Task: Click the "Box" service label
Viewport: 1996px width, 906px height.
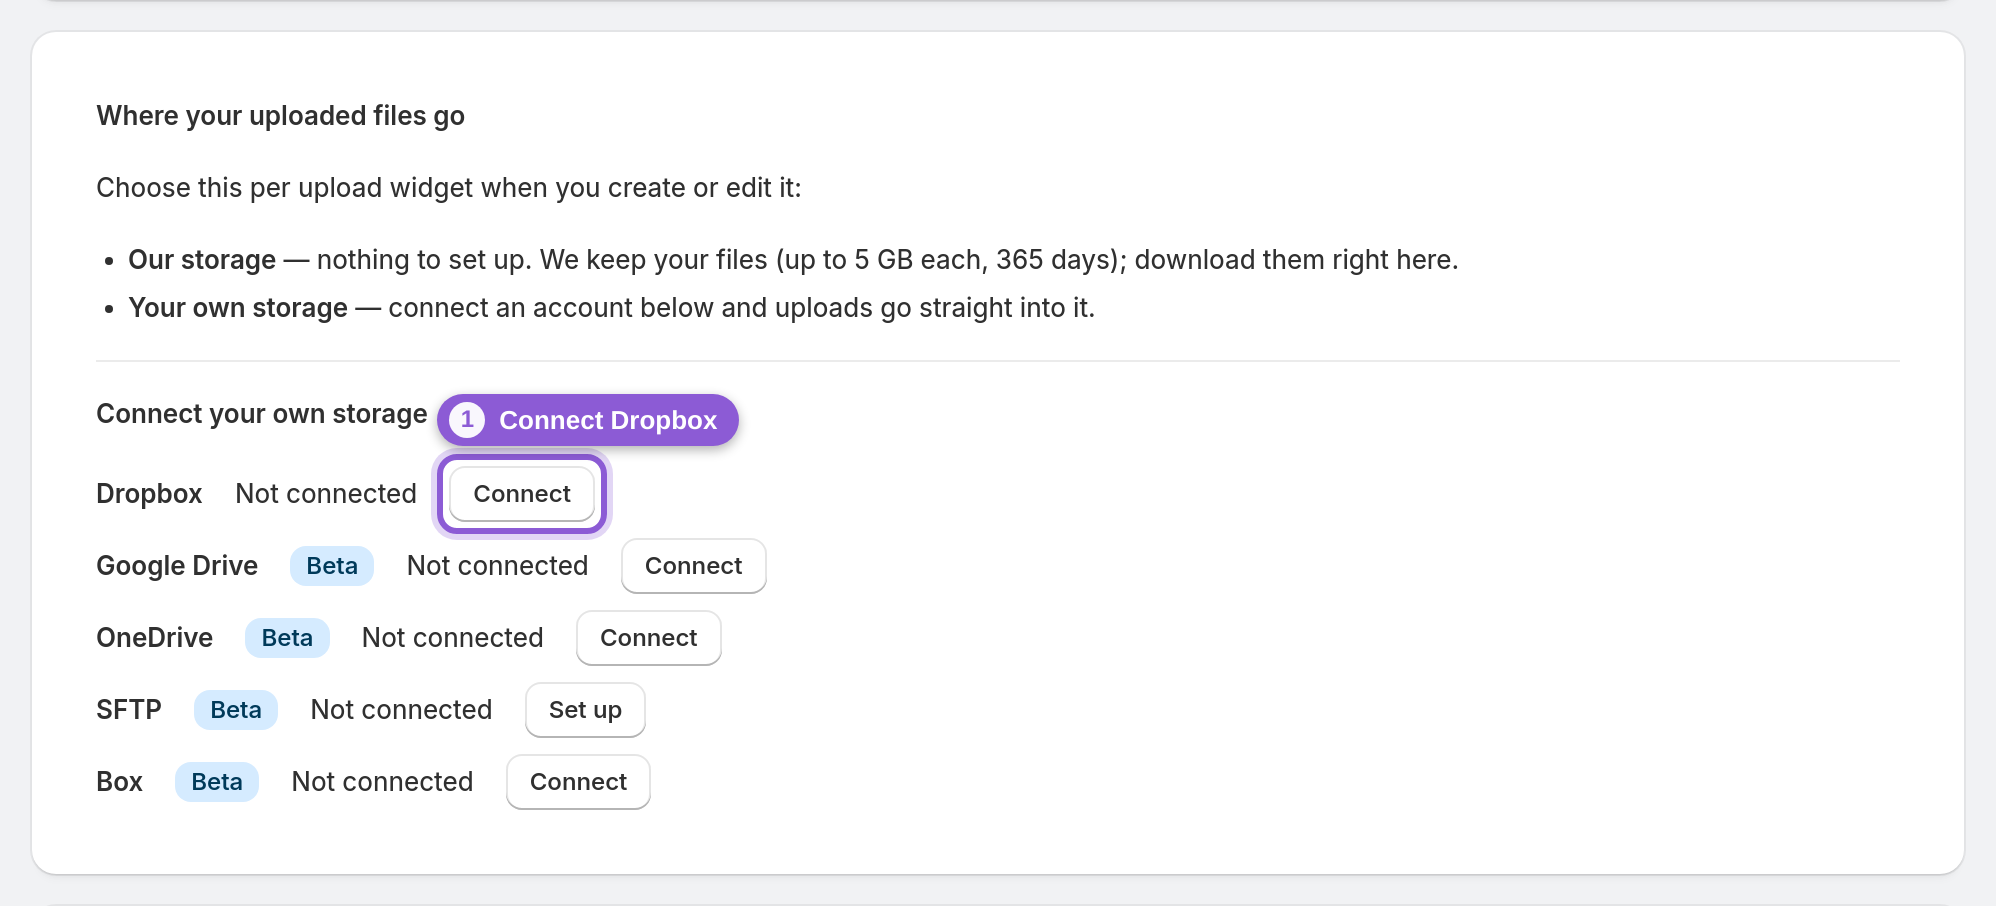Action: click(x=119, y=782)
